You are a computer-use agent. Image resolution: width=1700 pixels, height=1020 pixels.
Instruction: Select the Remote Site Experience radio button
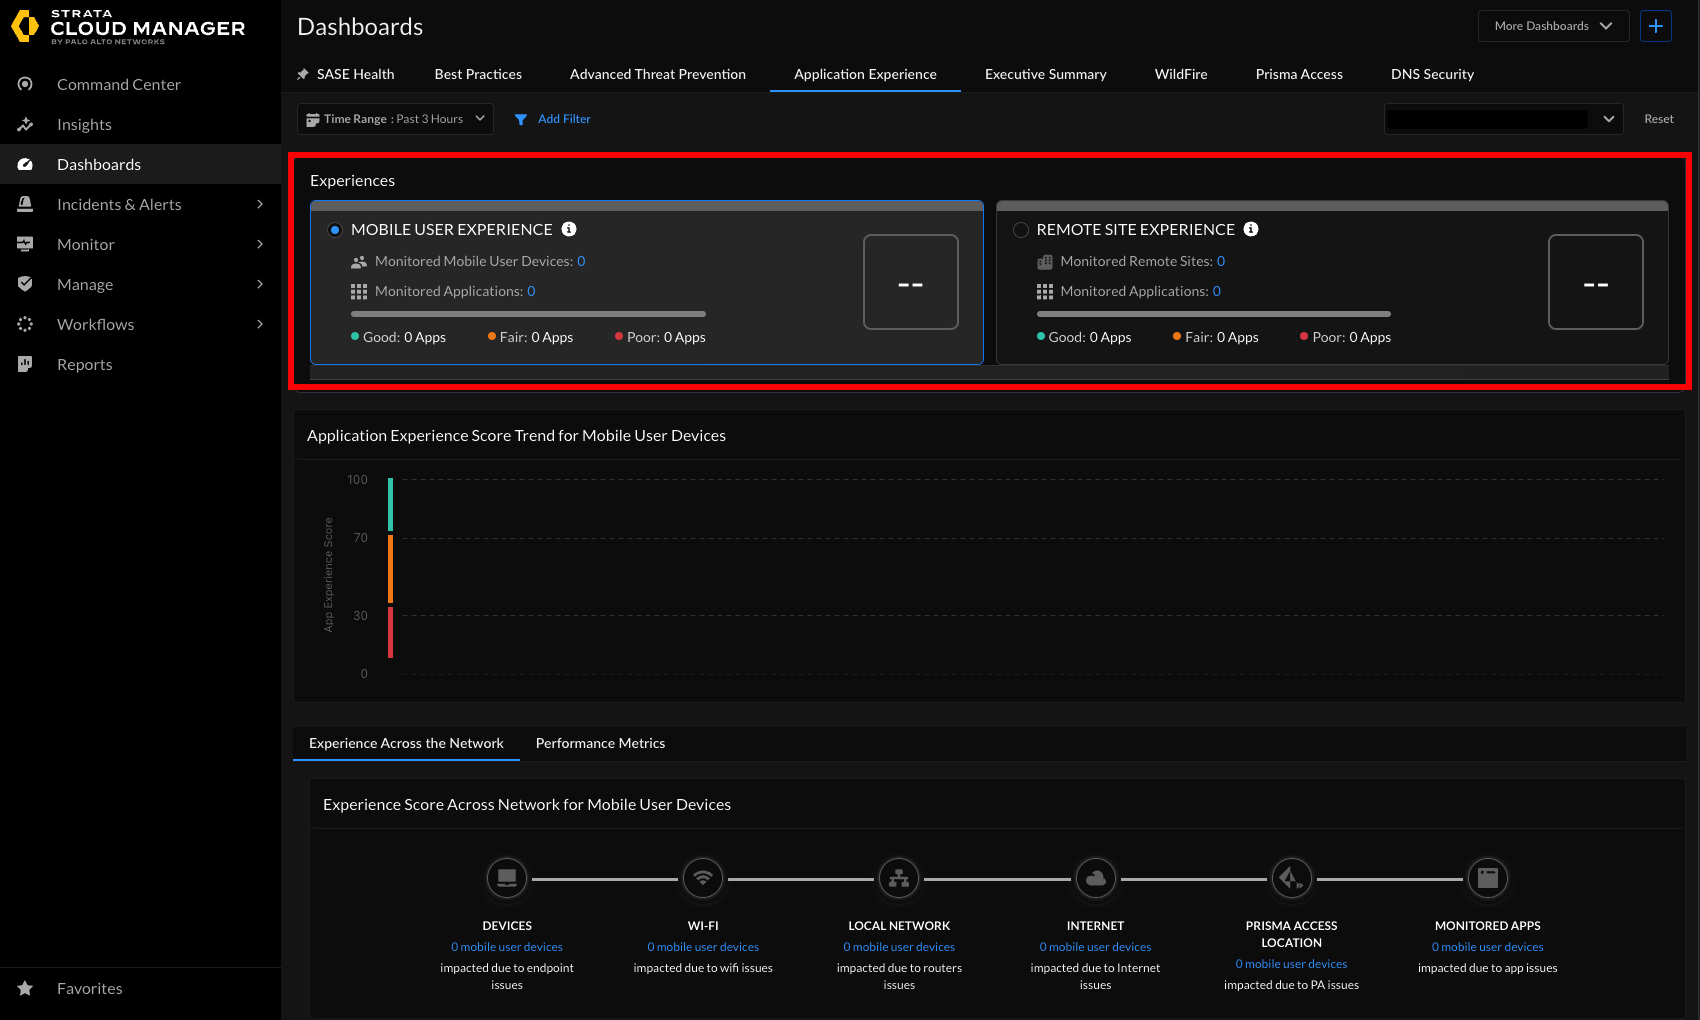click(x=1021, y=230)
